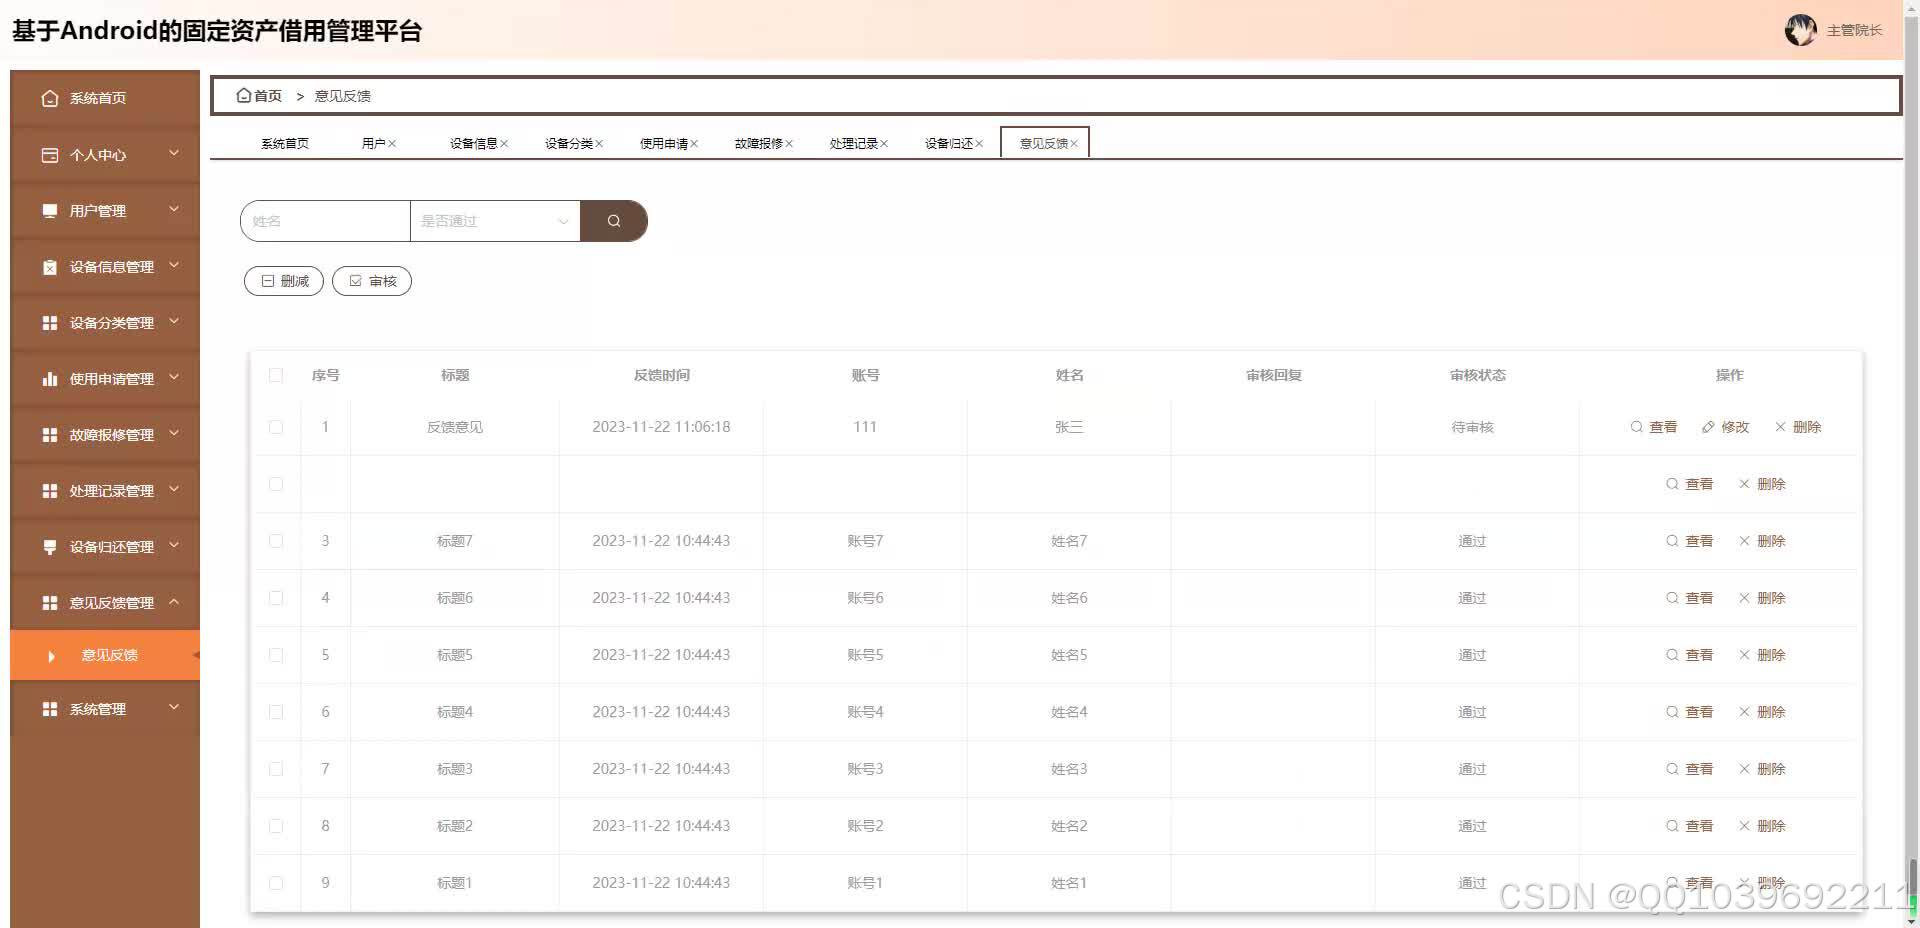
Task: Check the blank second row checkbox
Action: [276, 484]
